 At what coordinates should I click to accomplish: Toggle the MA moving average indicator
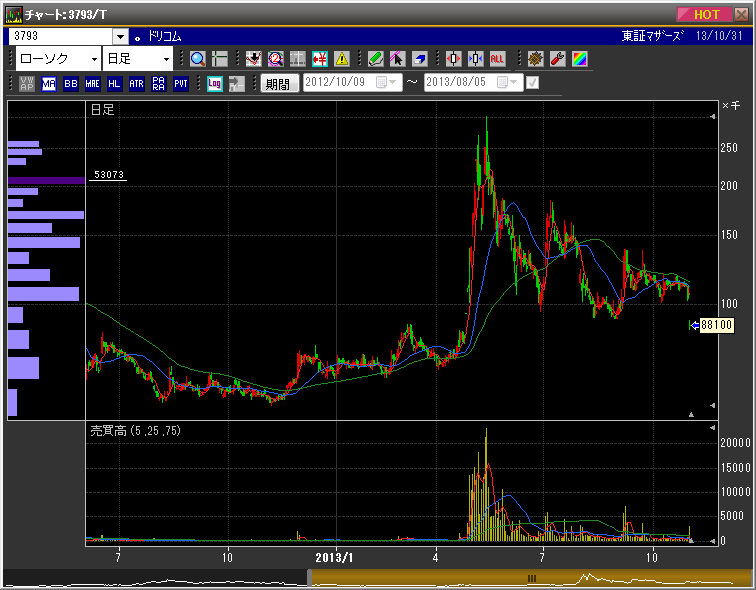click(x=49, y=84)
